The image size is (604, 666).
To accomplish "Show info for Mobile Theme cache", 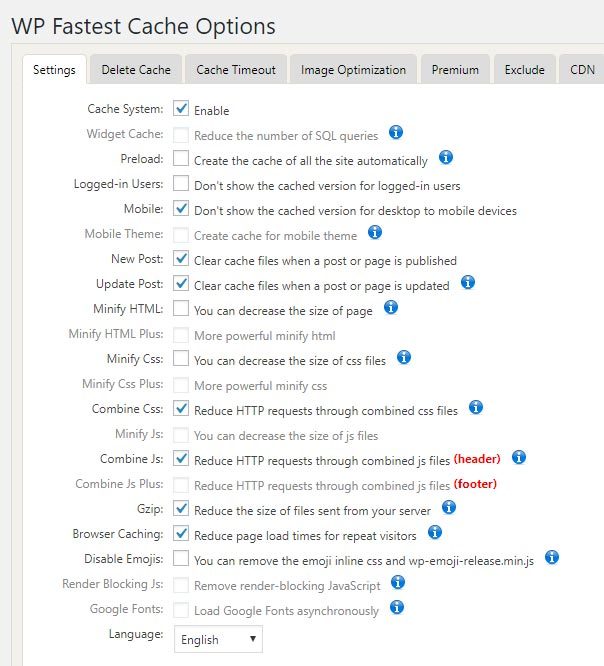I will click(x=375, y=232).
